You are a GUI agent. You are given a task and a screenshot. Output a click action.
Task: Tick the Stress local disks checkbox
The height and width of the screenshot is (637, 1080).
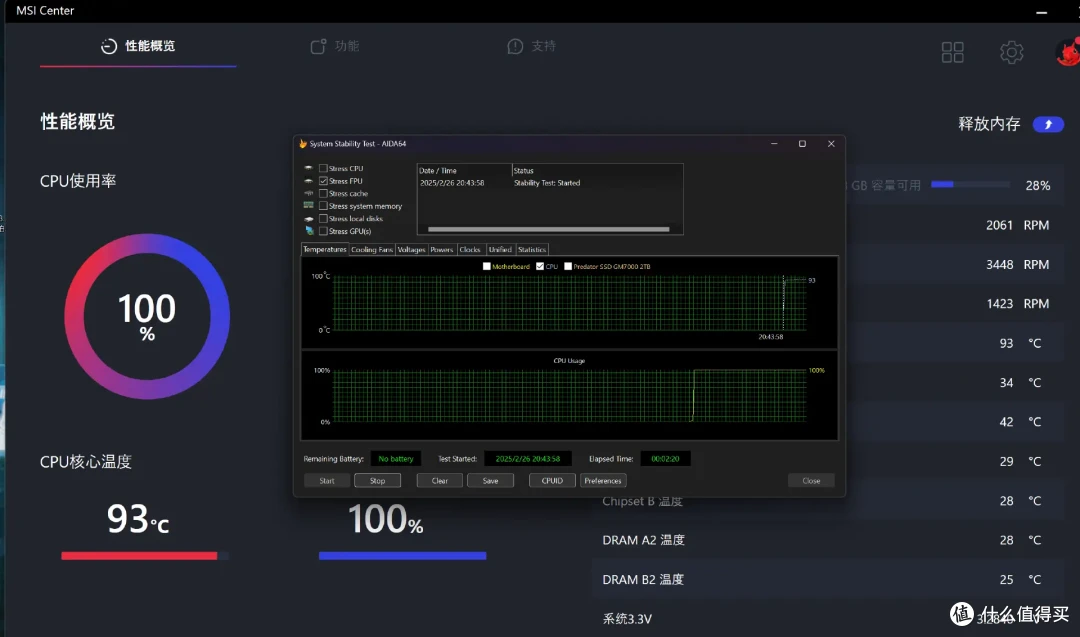click(x=323, y=218)
